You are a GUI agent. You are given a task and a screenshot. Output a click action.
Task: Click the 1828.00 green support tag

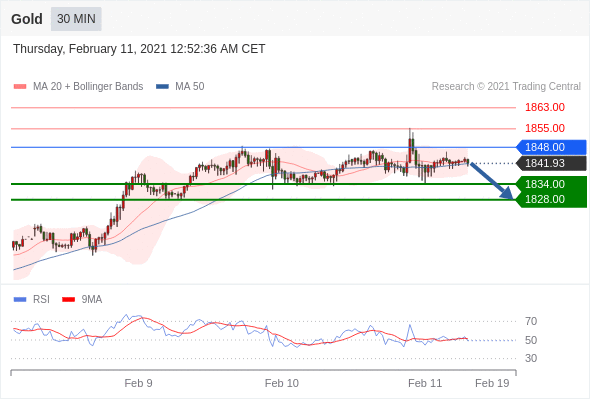(x=551, y=199)
